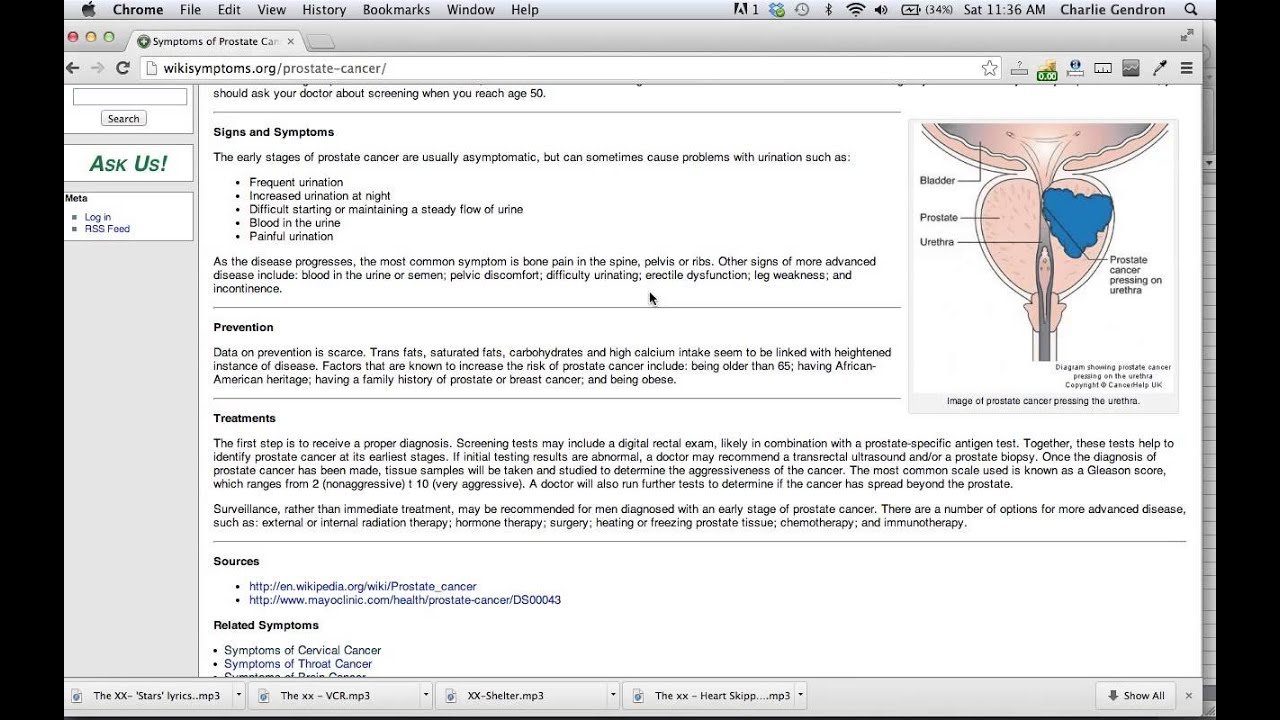Open the XX-Shelter.mp3 download
The height and width of the screenshot is (720, 1280).
point(523,696)
